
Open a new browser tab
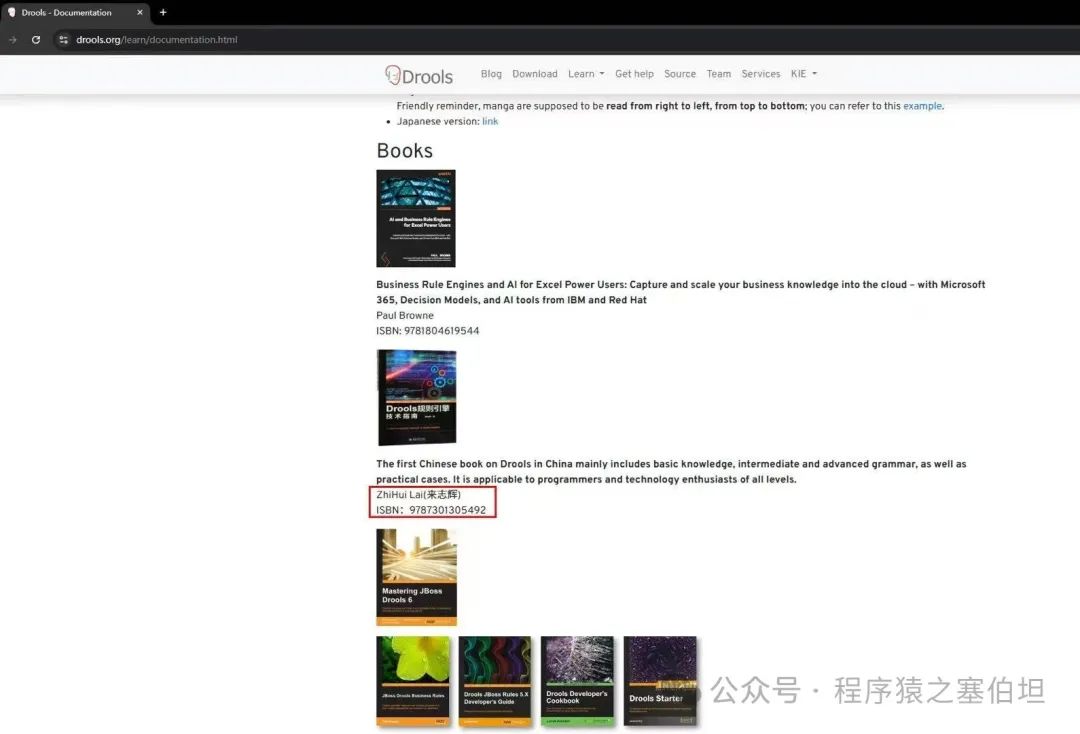[163, 12]
